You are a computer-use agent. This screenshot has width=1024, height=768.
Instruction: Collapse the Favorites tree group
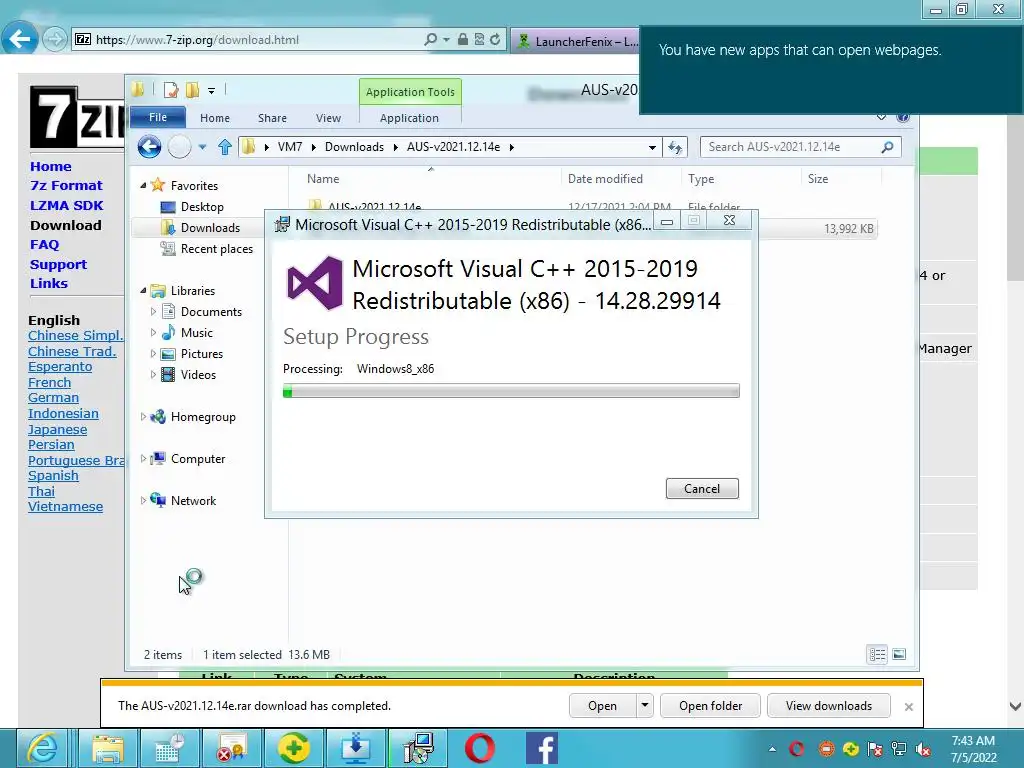tap(143, 185)
